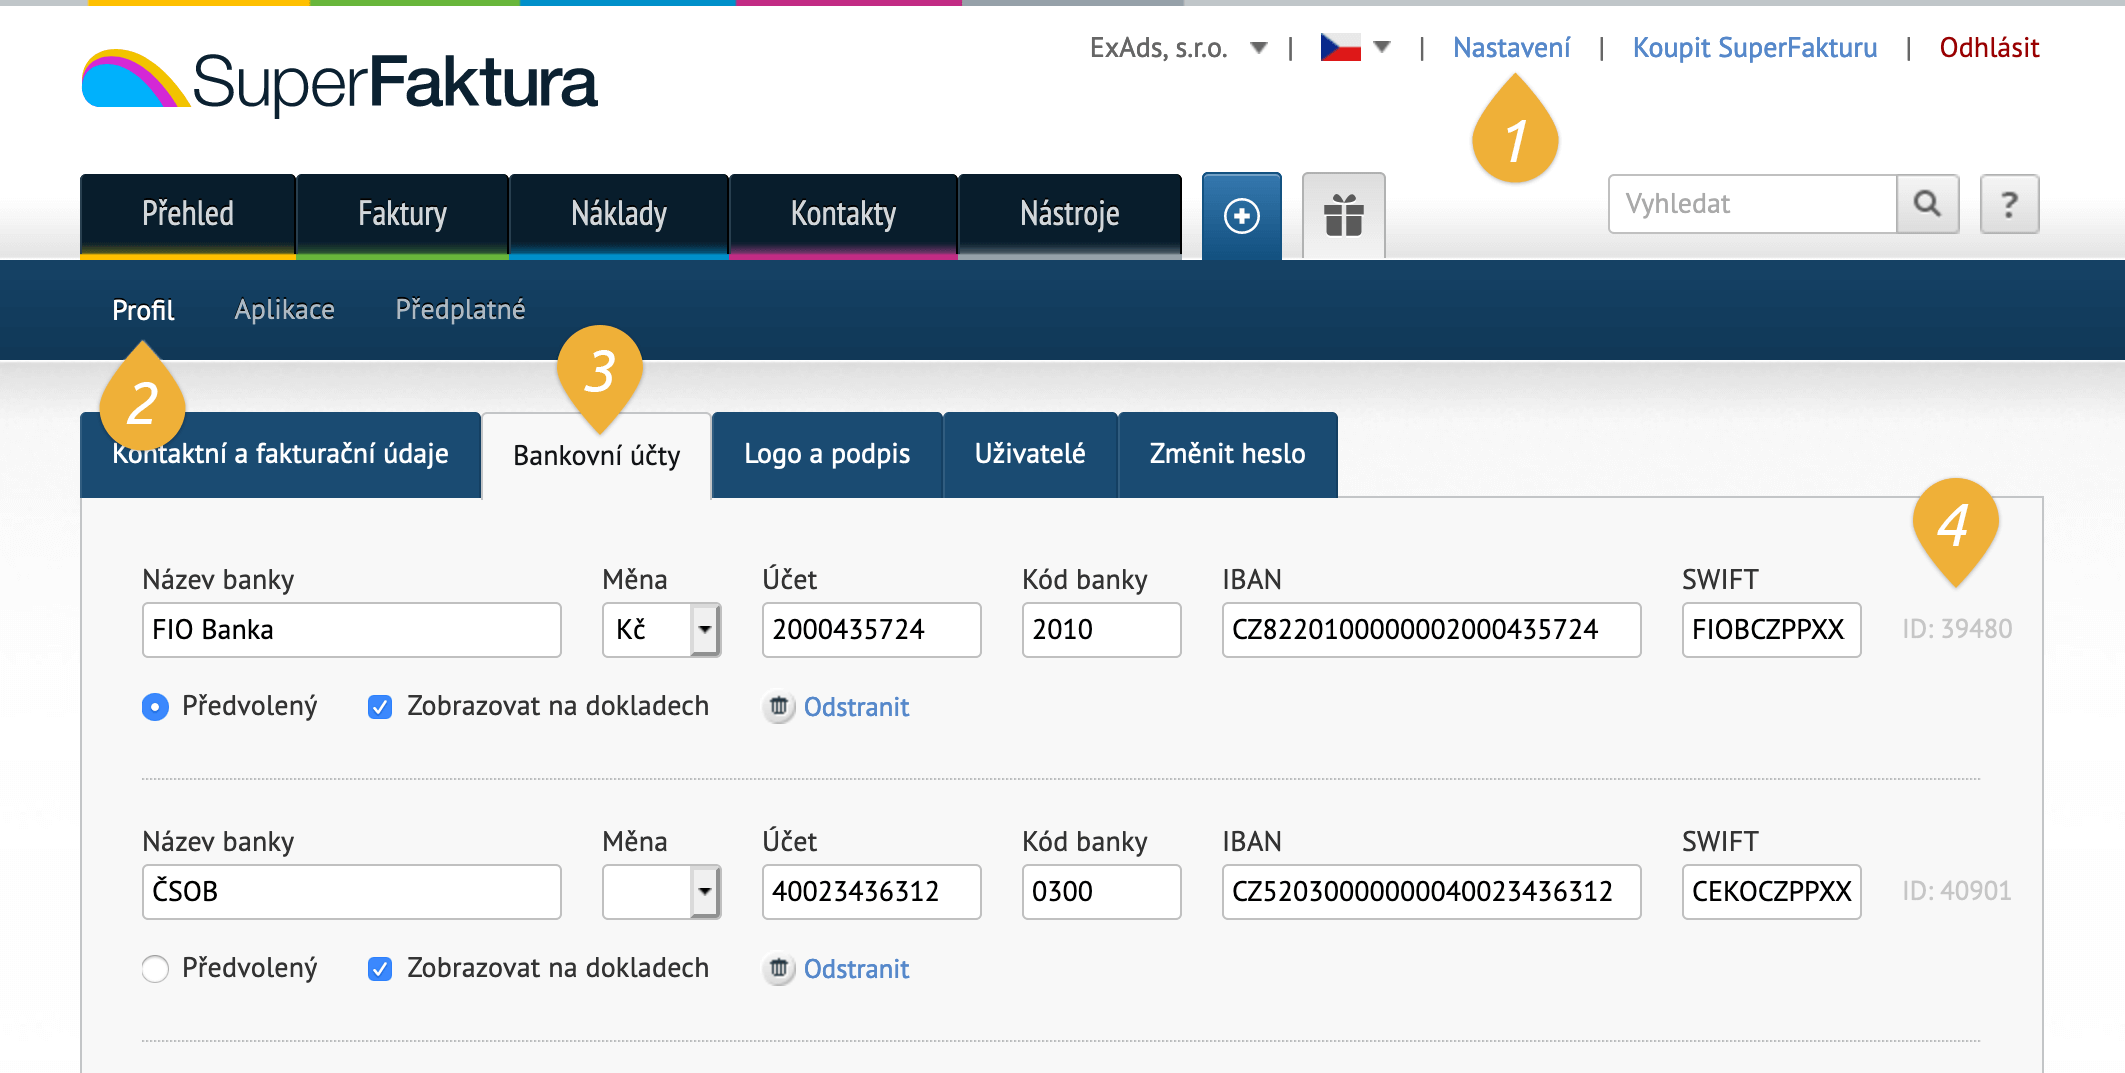Click Odstranit link for FIO Banka
This screenshot has height=1073, width=2125.
coord(856,707)
